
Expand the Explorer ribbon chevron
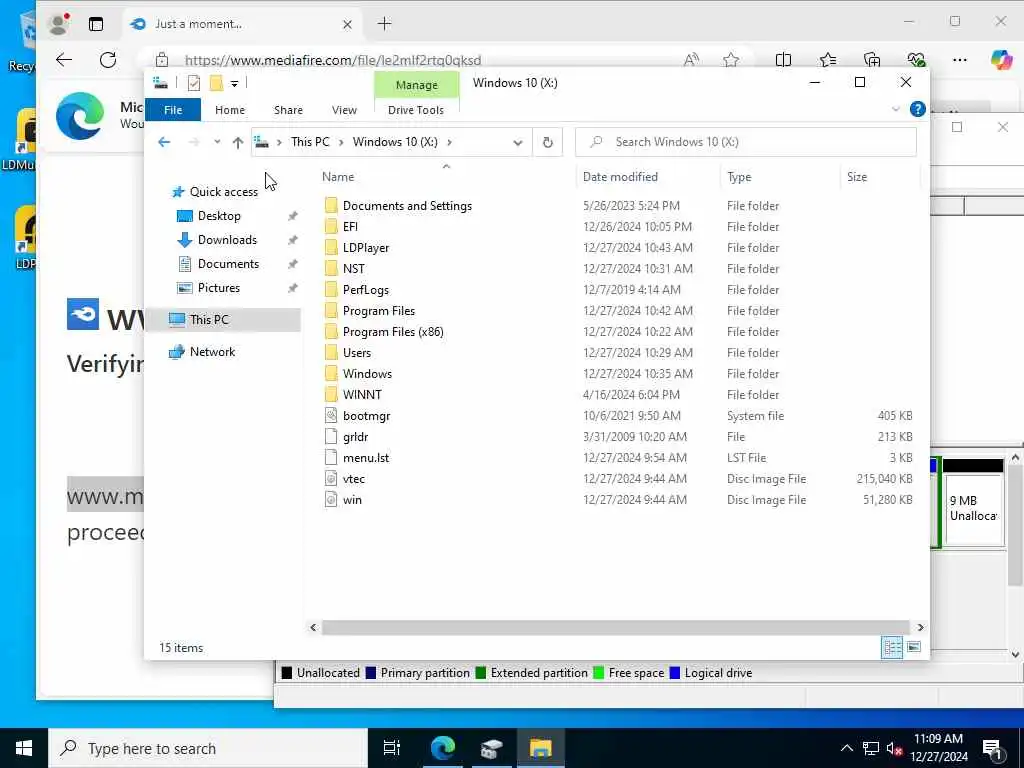tap(895, 109)
